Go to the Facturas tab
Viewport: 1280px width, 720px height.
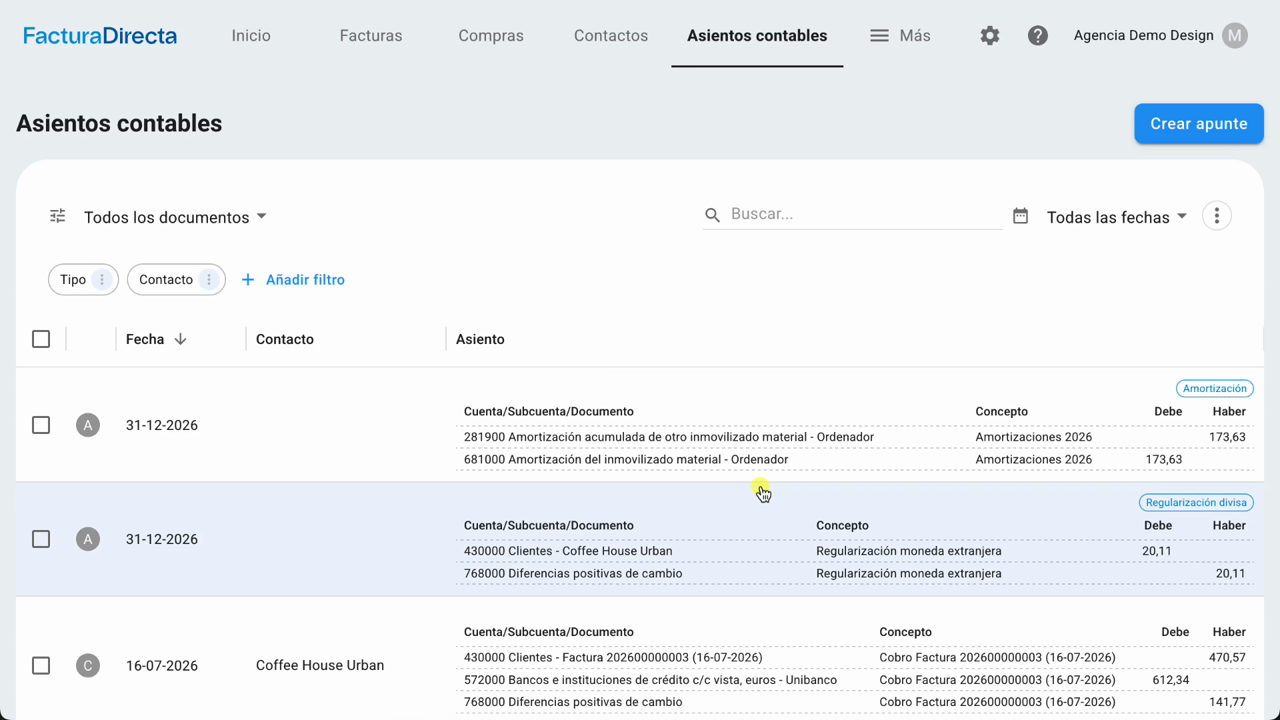[371, 36]
